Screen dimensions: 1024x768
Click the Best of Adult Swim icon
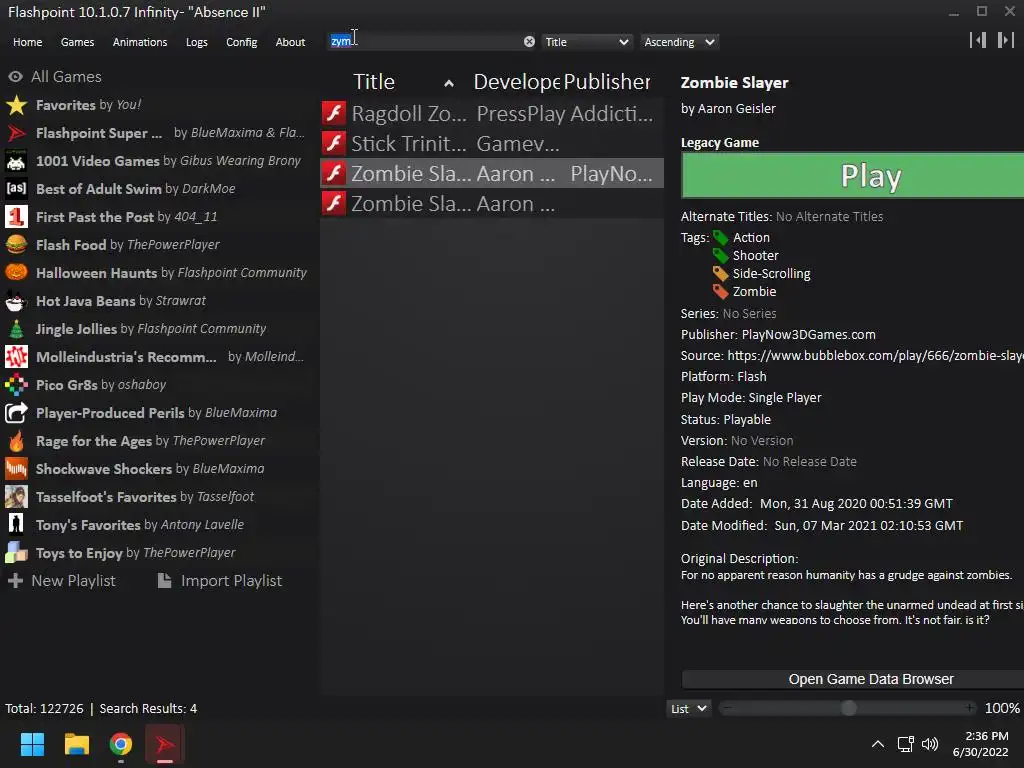[16, 189]
